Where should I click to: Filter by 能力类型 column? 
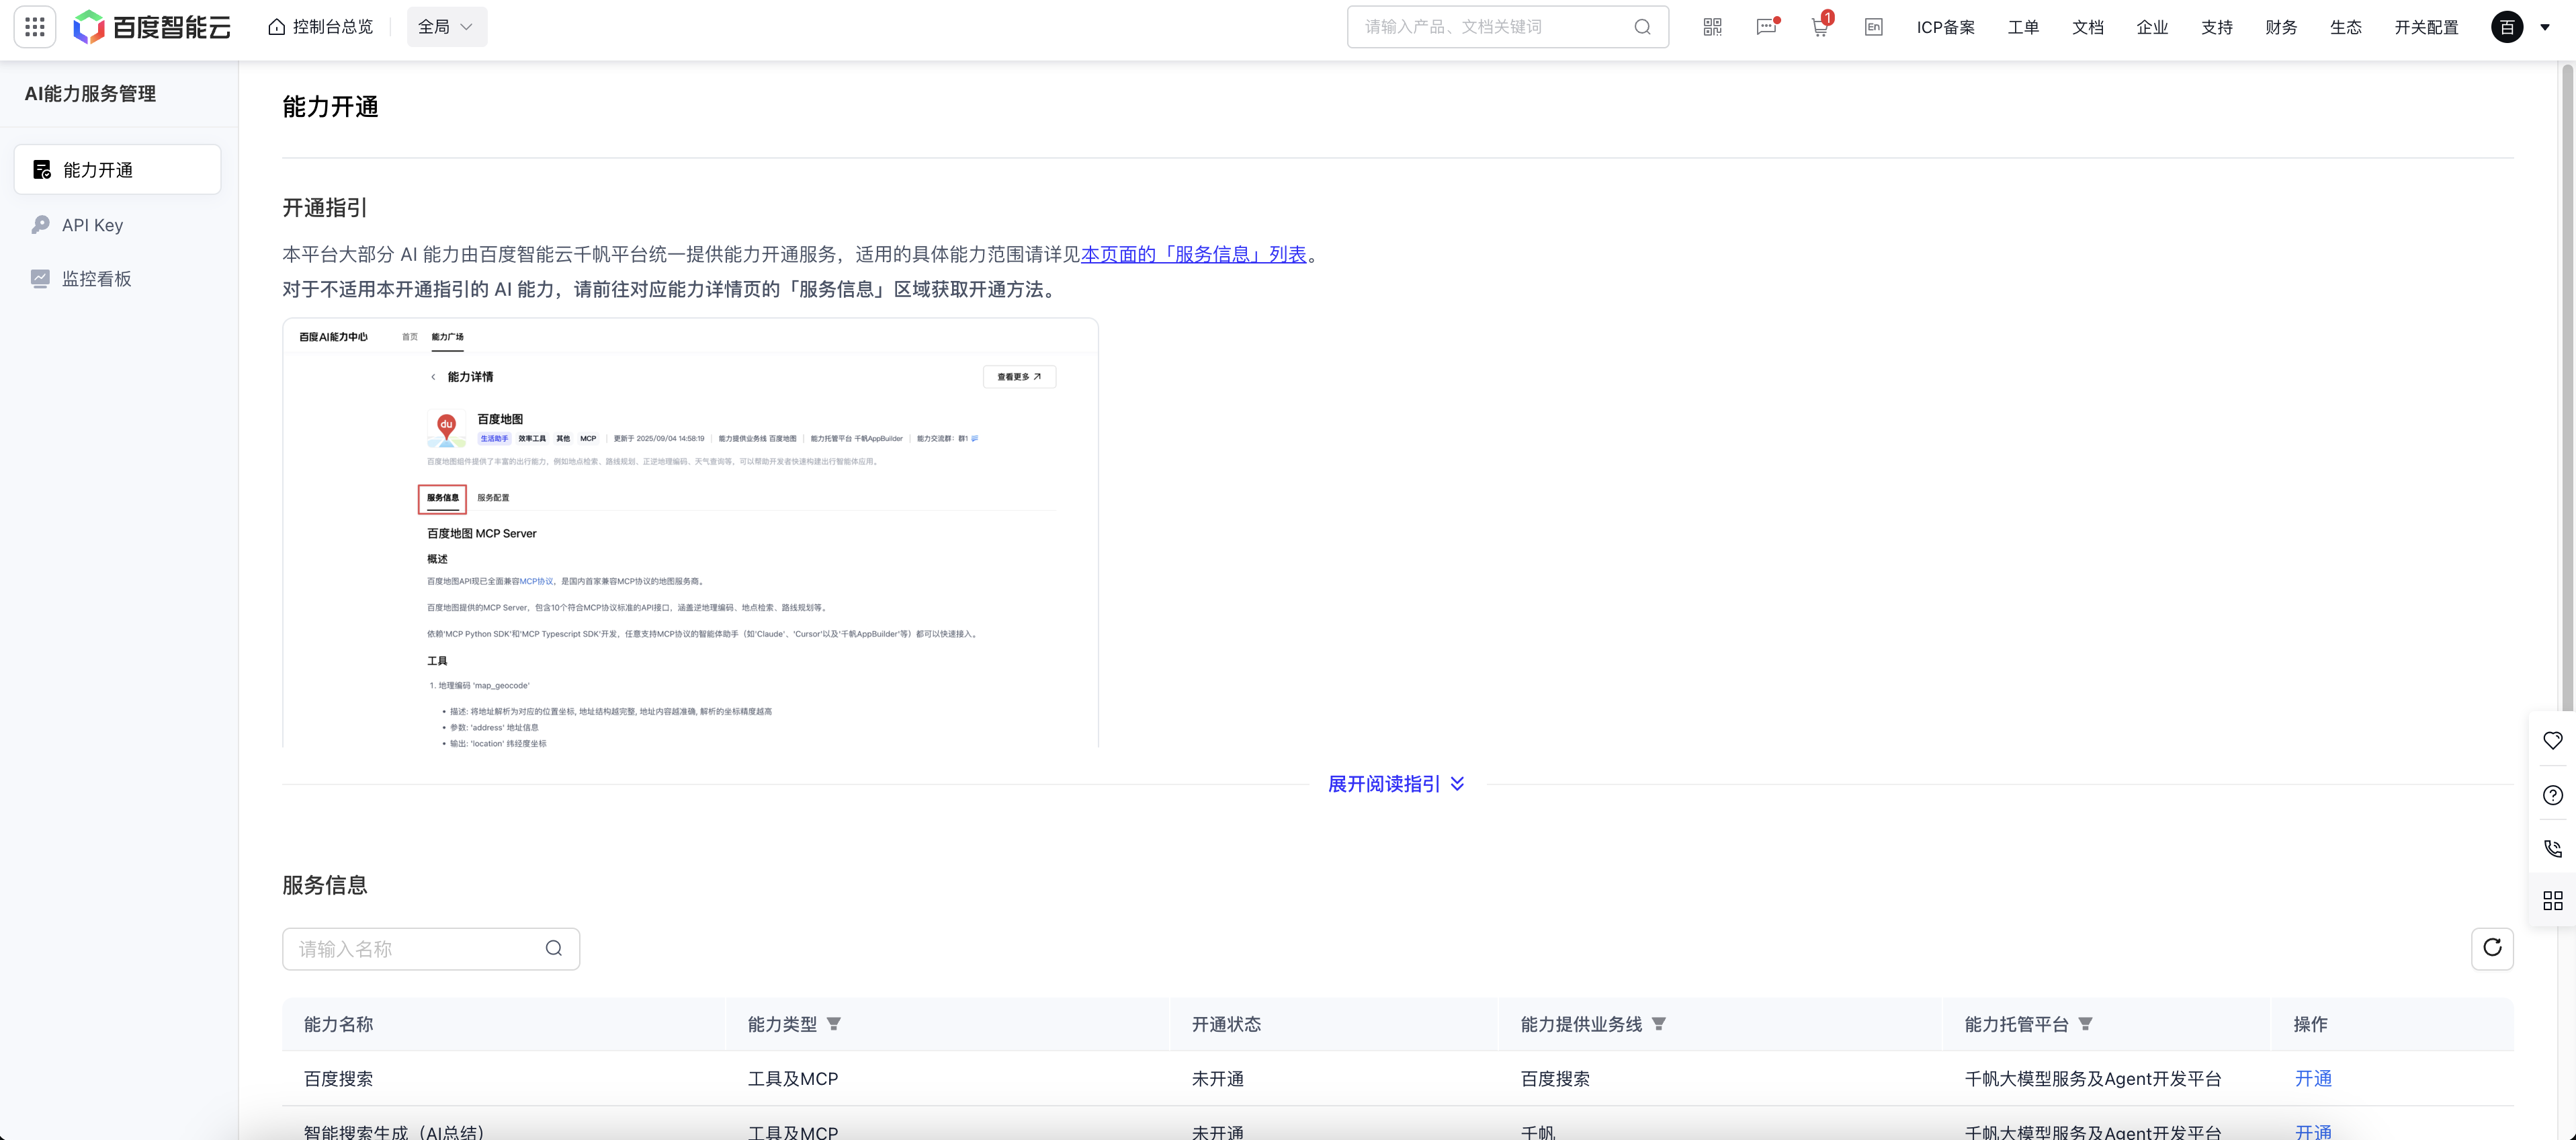pyautogui.click(x=833, y=1024)
